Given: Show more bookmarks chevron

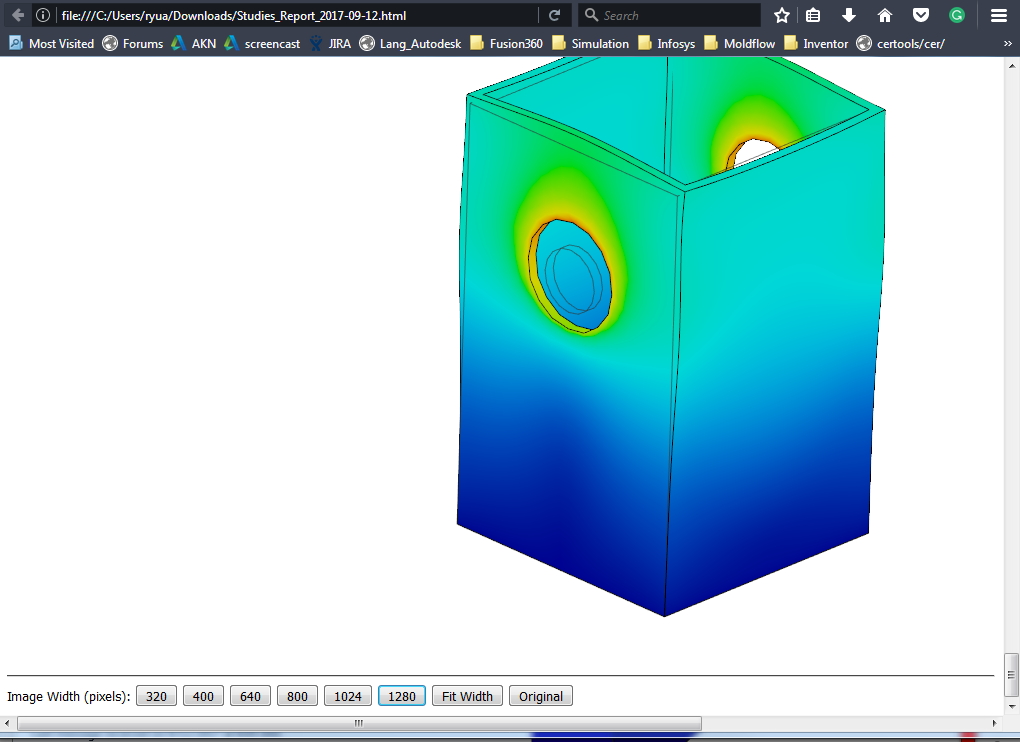Looking at the screenshot, I should (x=1007, y=44).
